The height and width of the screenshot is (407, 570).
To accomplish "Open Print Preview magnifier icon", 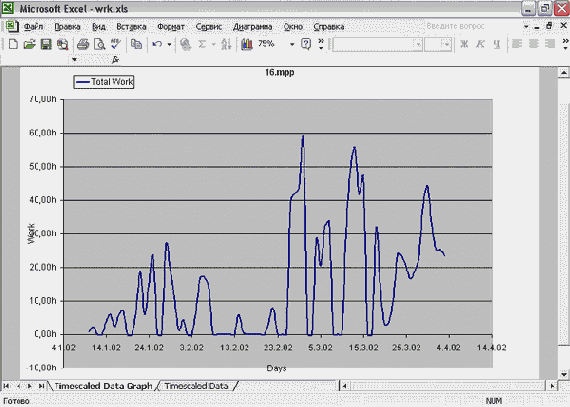I will [x=99, y=44].
